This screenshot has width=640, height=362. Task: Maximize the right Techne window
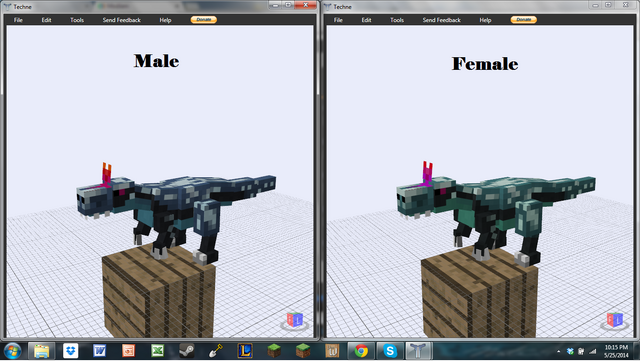pos(608,5)
